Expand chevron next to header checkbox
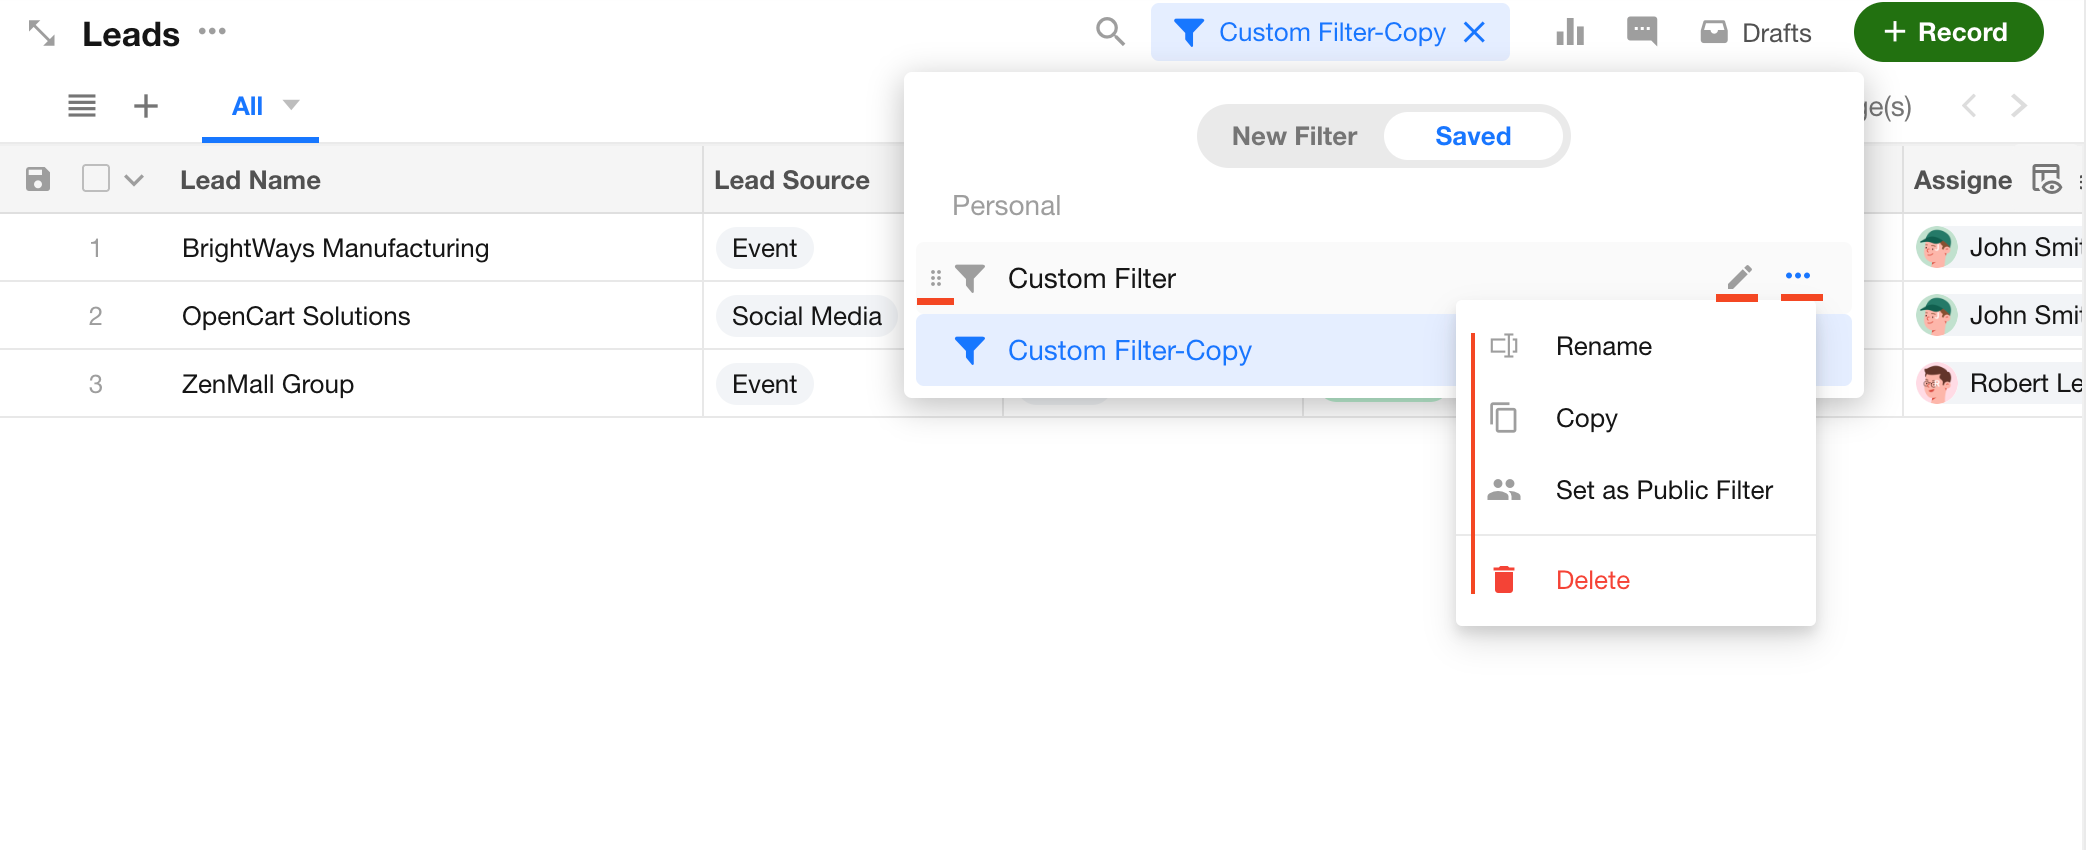Viewport: 2088px width, 850px height. point(134,181)
